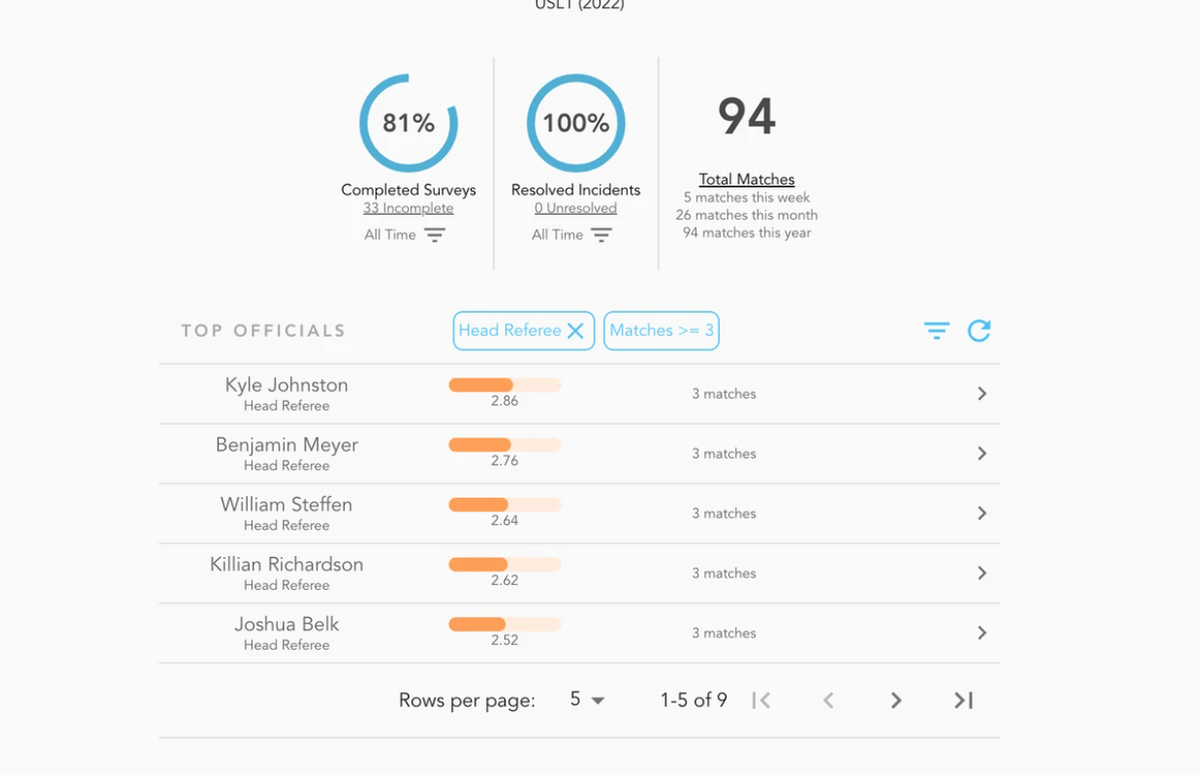Open William Steffen's row chevron
Viewport: 1200px width, 775px height.
point(982,514)
